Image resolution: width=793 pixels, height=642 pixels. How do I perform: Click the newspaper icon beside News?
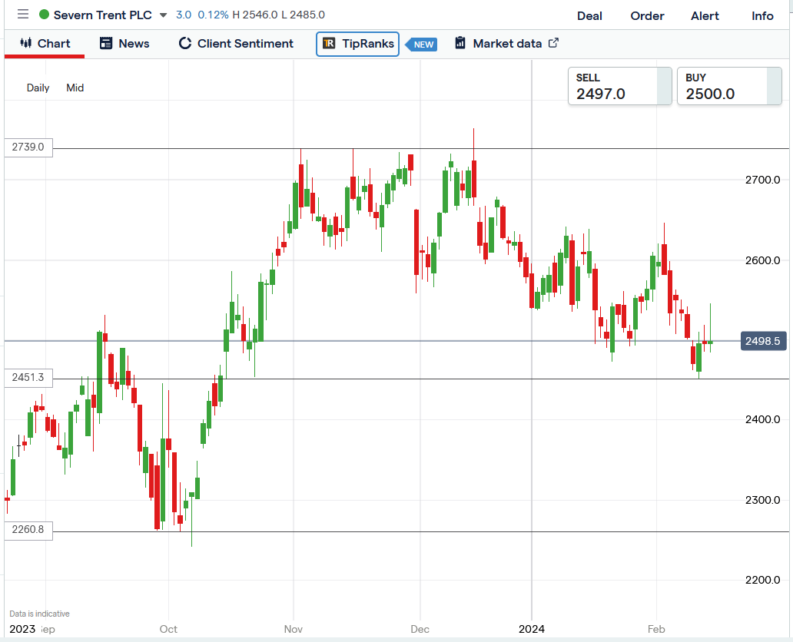coord(105,44)
